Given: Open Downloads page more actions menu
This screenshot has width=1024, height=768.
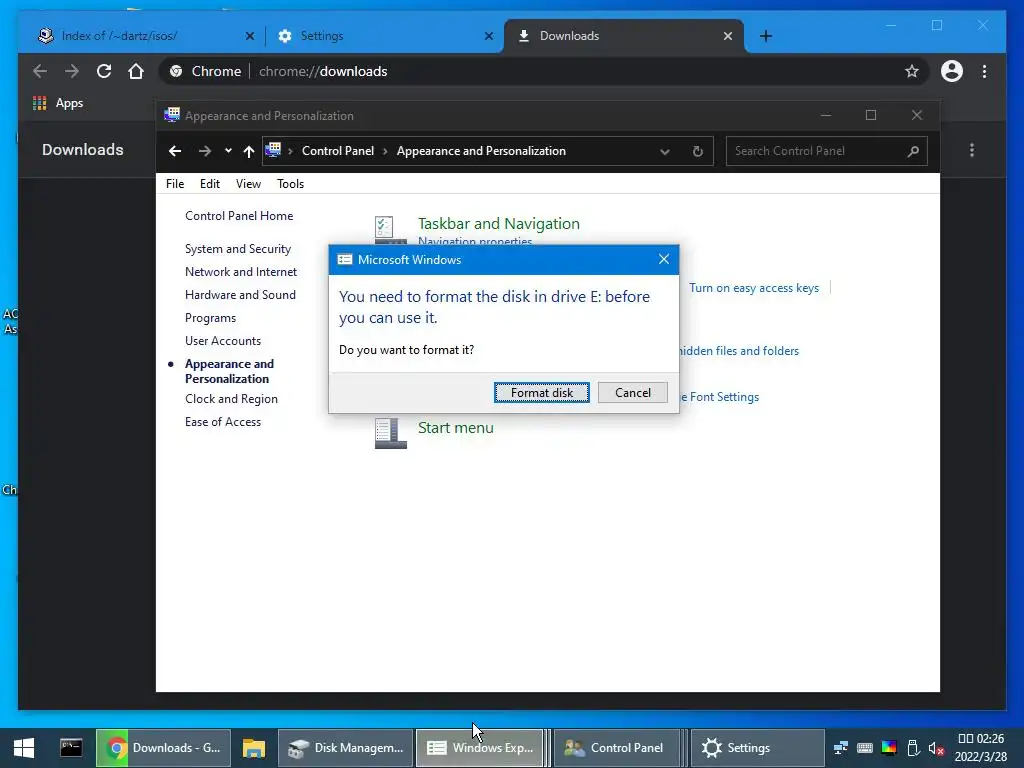Looking at the screenshot, I should (972, 150).
